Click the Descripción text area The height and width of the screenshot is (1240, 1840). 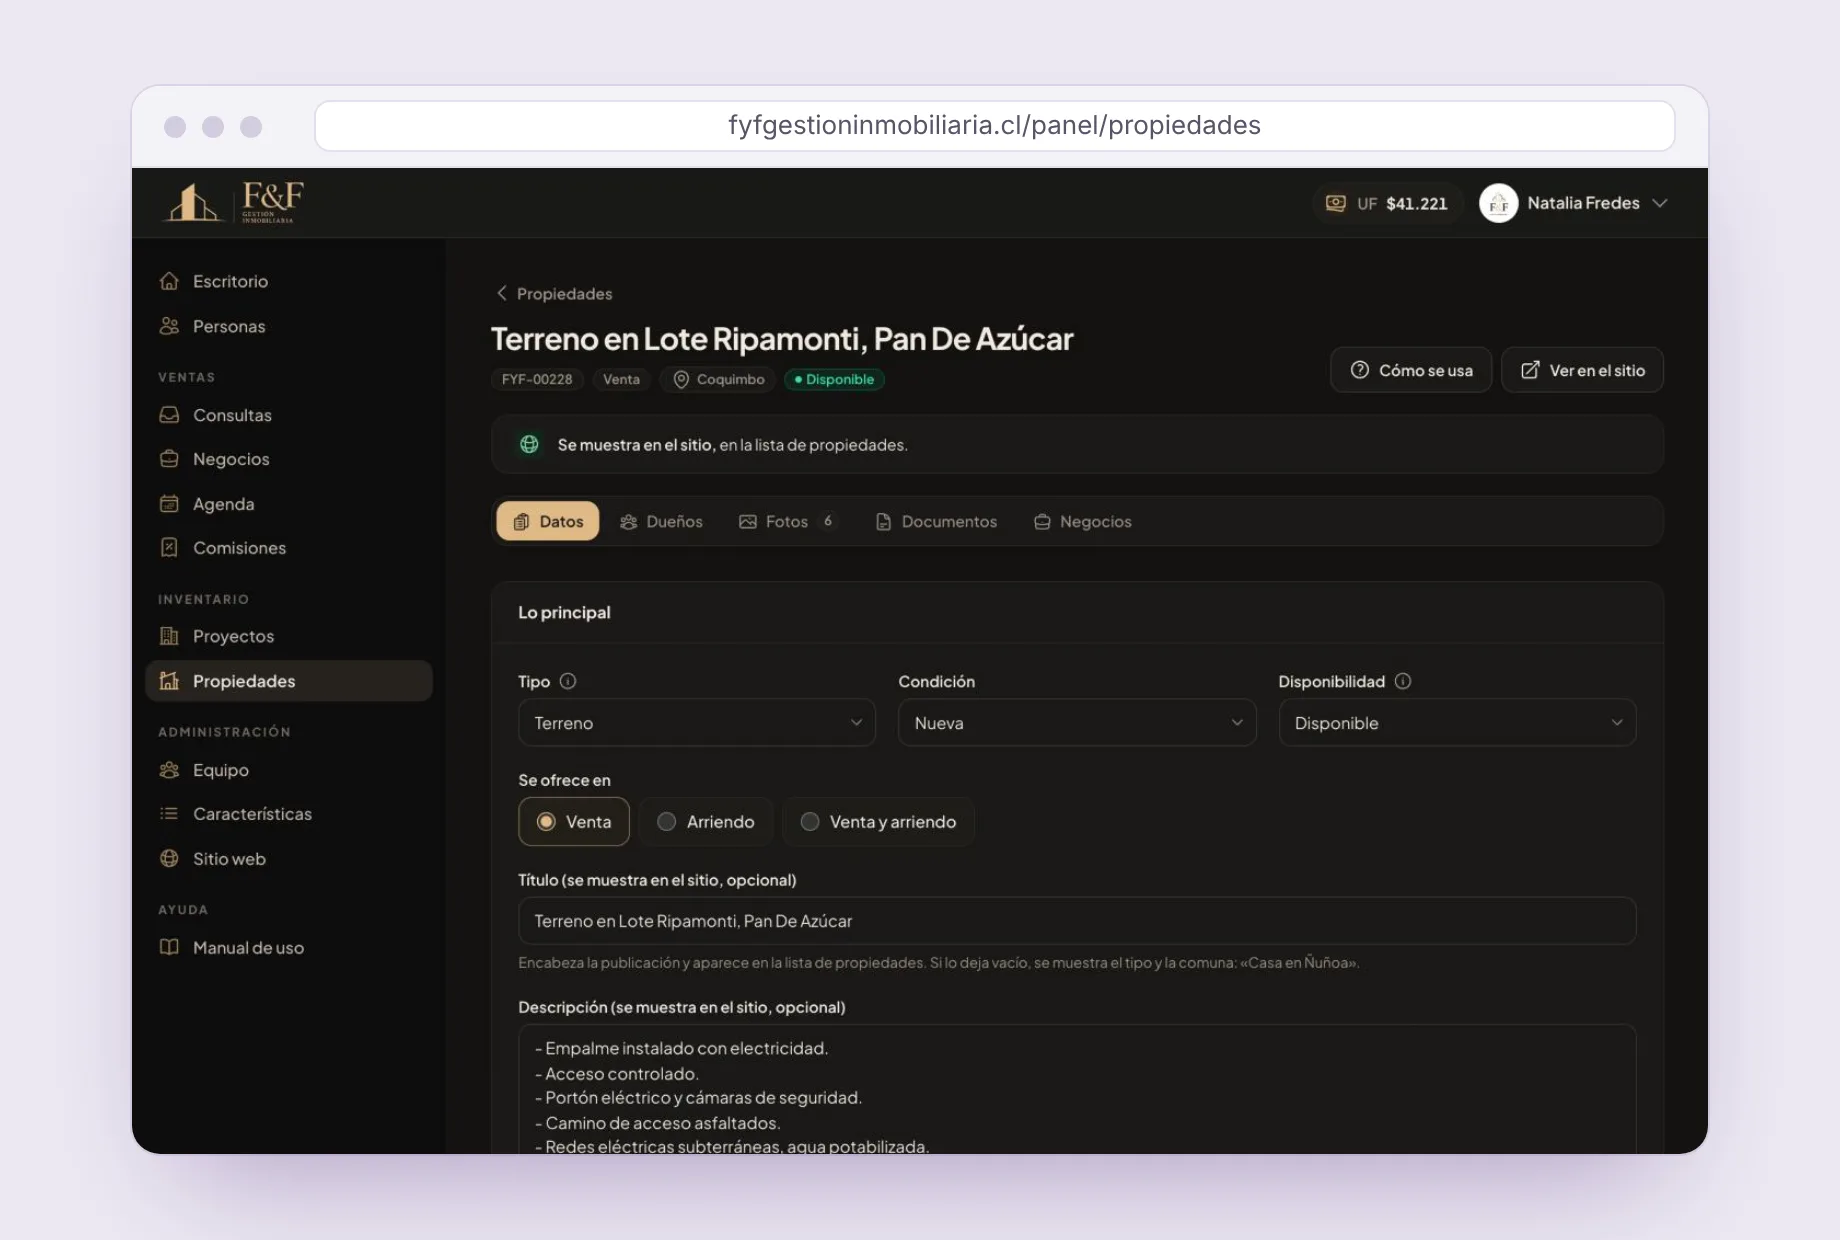pos(1077,1089)
